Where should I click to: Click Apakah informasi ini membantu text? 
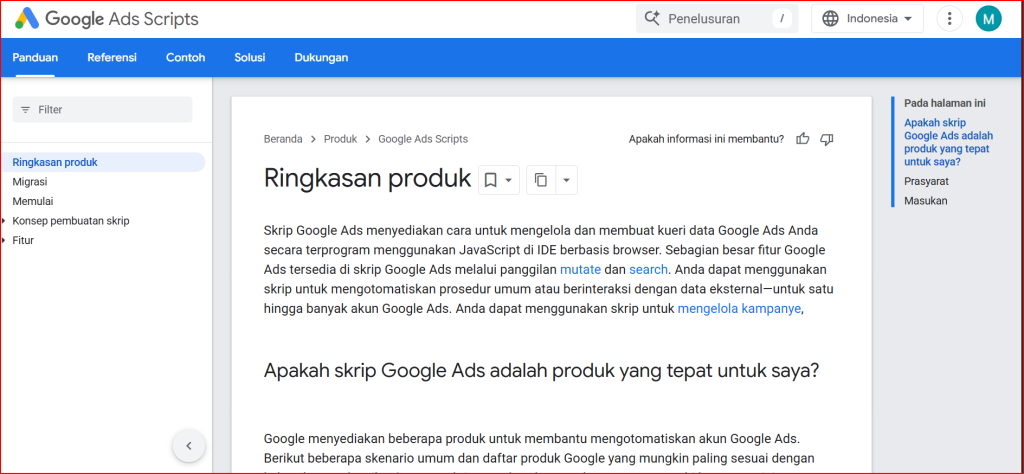[706, 139]
